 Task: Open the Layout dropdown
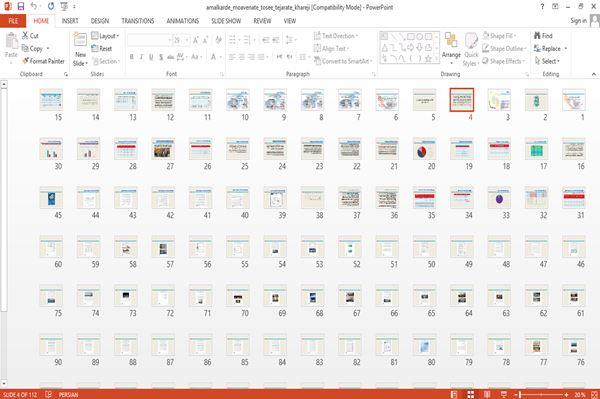(x=105, y=36)
